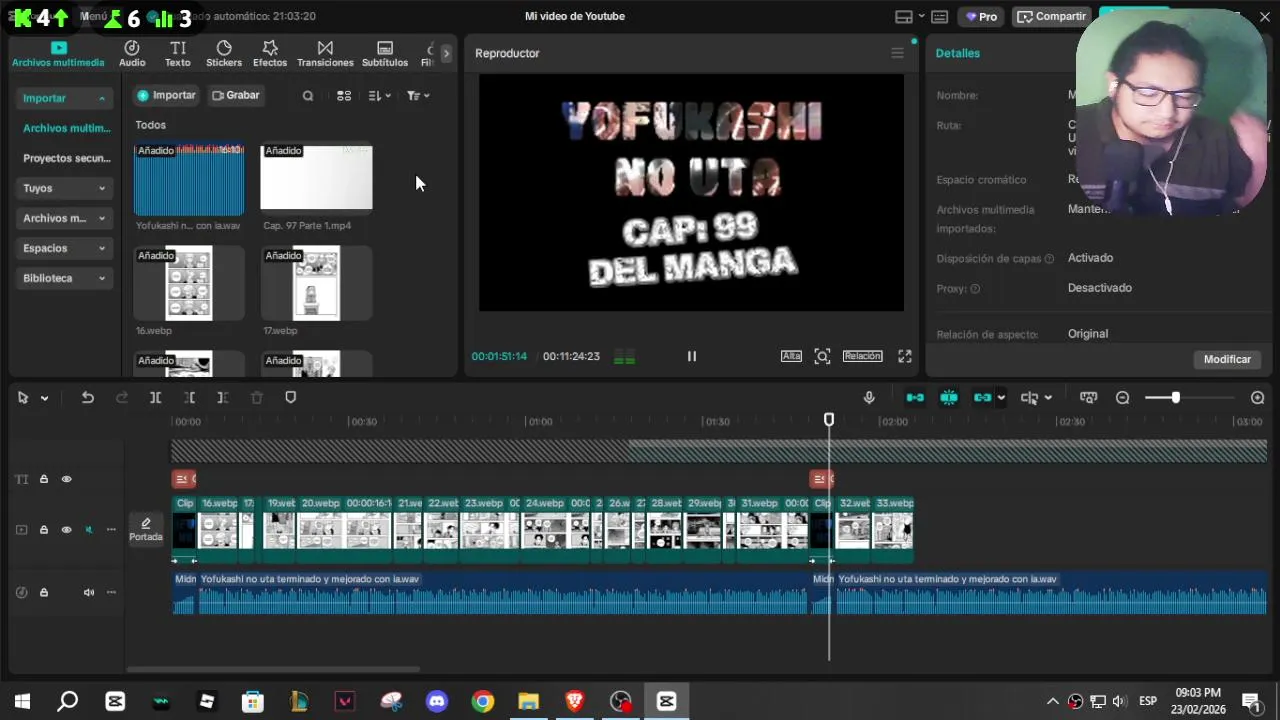Click the player fullscreen icon

click(905, 356)
